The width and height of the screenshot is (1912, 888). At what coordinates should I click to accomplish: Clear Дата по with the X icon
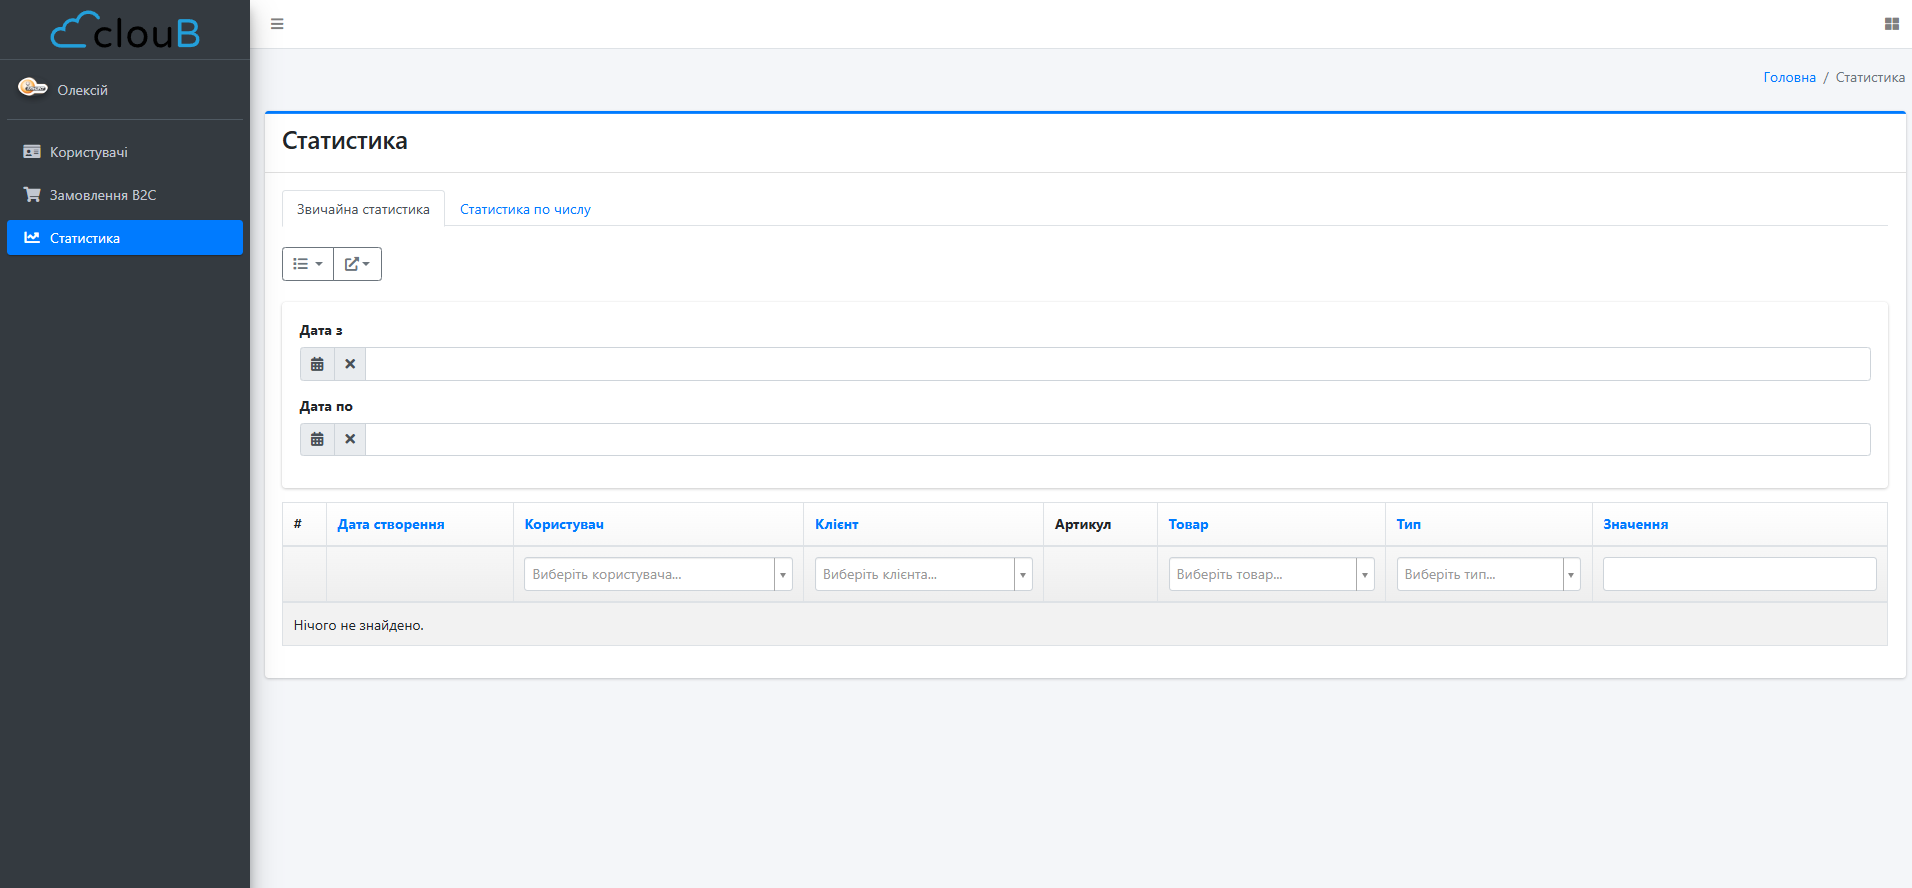350,439
